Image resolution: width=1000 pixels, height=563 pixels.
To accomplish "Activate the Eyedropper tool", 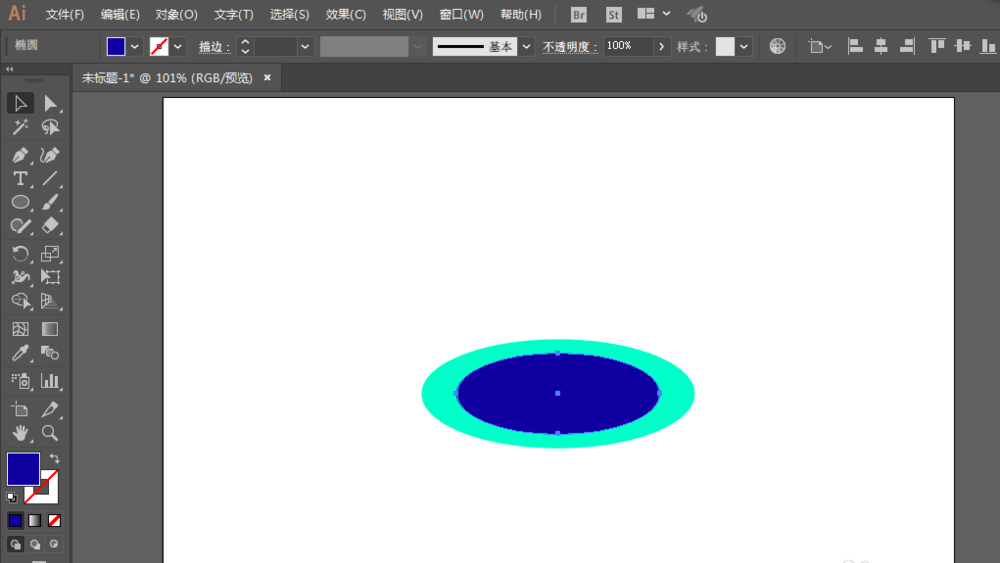I will (x=20, y=353).
